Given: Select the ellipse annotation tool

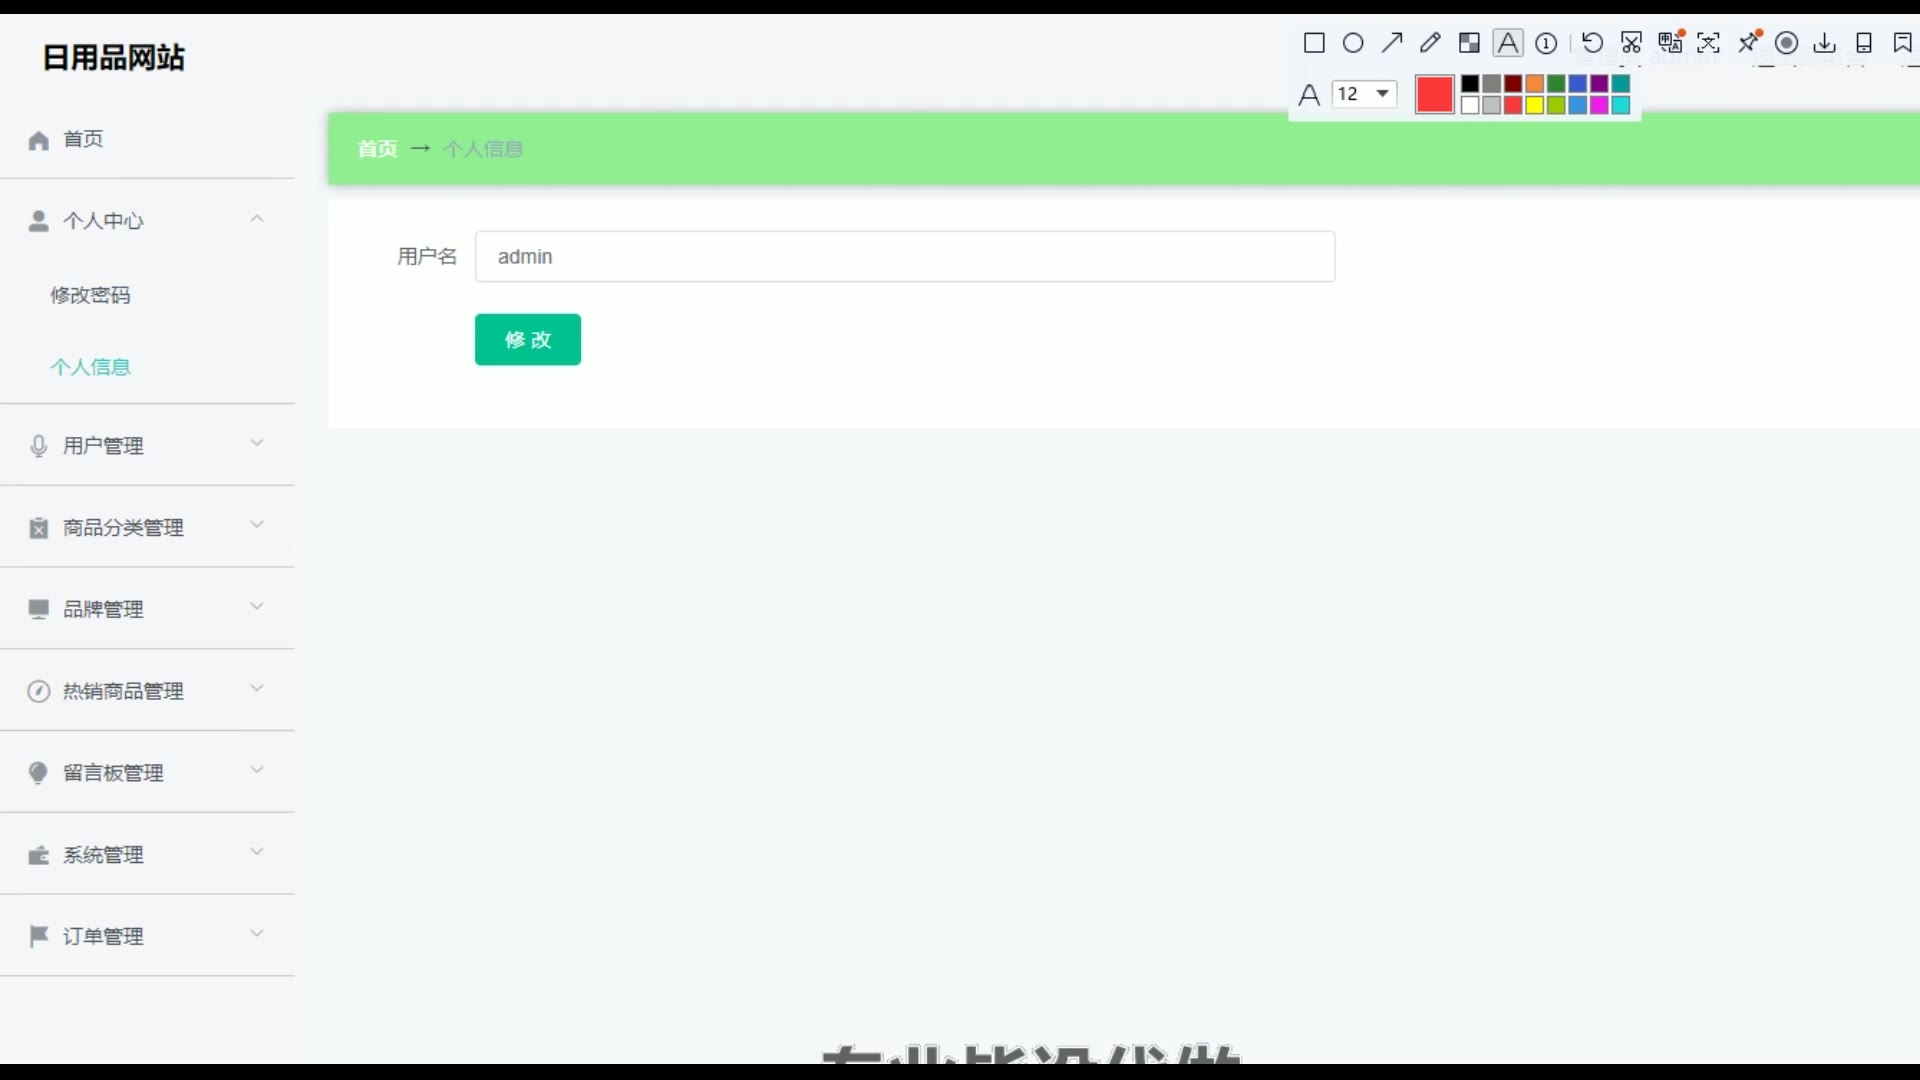Looking at the screenshot, I should click(x=1353, y=43).
